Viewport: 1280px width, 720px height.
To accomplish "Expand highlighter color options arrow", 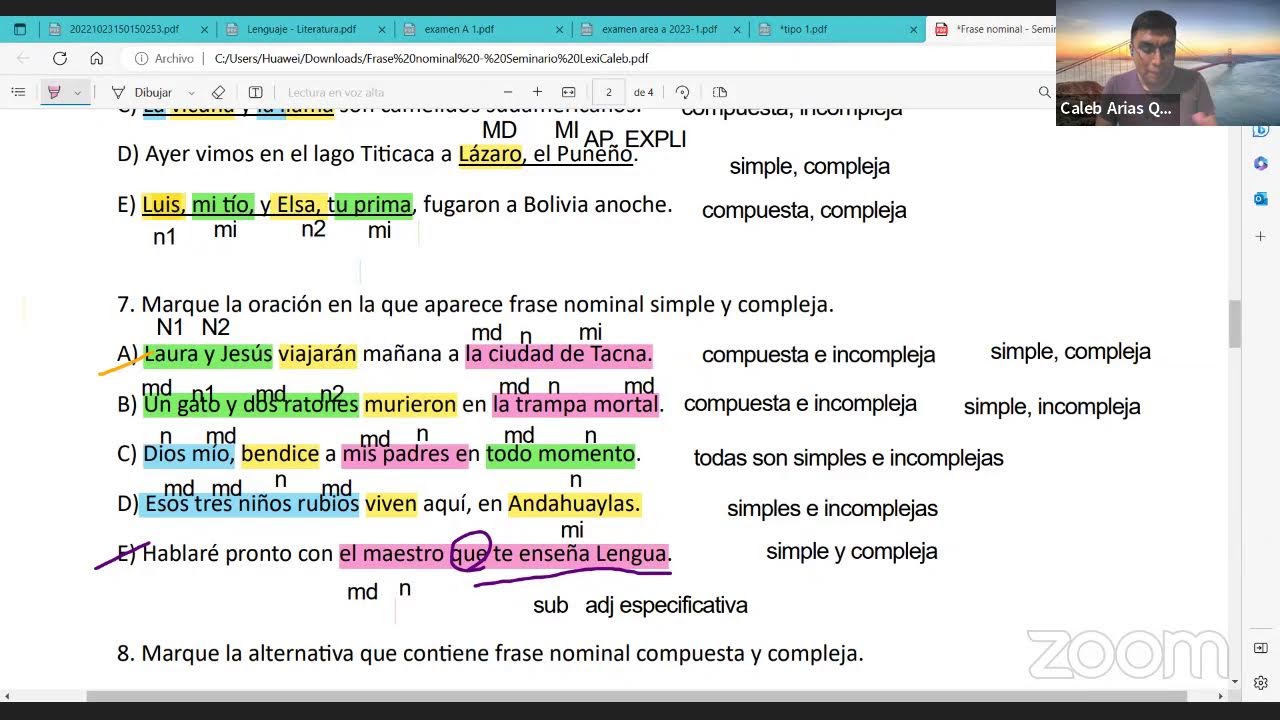I will [77, 92].
